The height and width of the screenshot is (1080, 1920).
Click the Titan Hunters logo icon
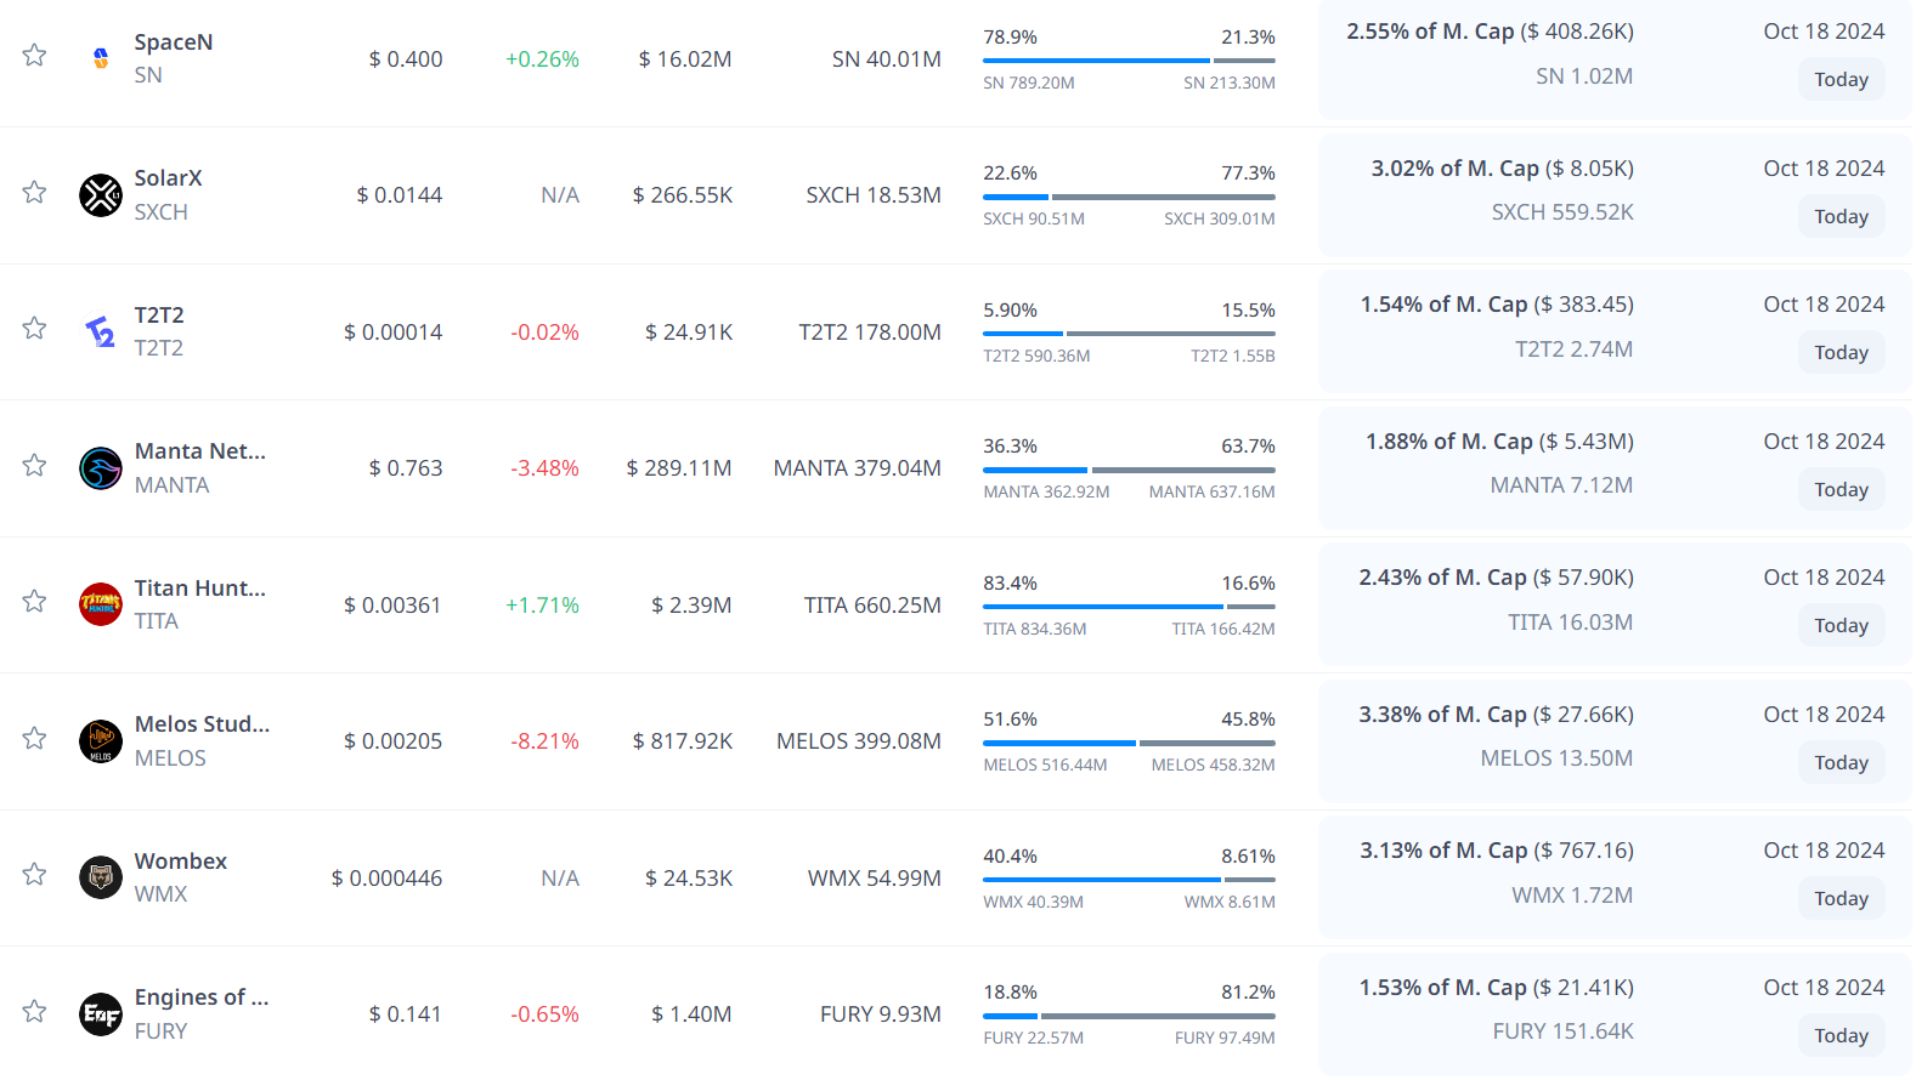click(x=100, y=604)
